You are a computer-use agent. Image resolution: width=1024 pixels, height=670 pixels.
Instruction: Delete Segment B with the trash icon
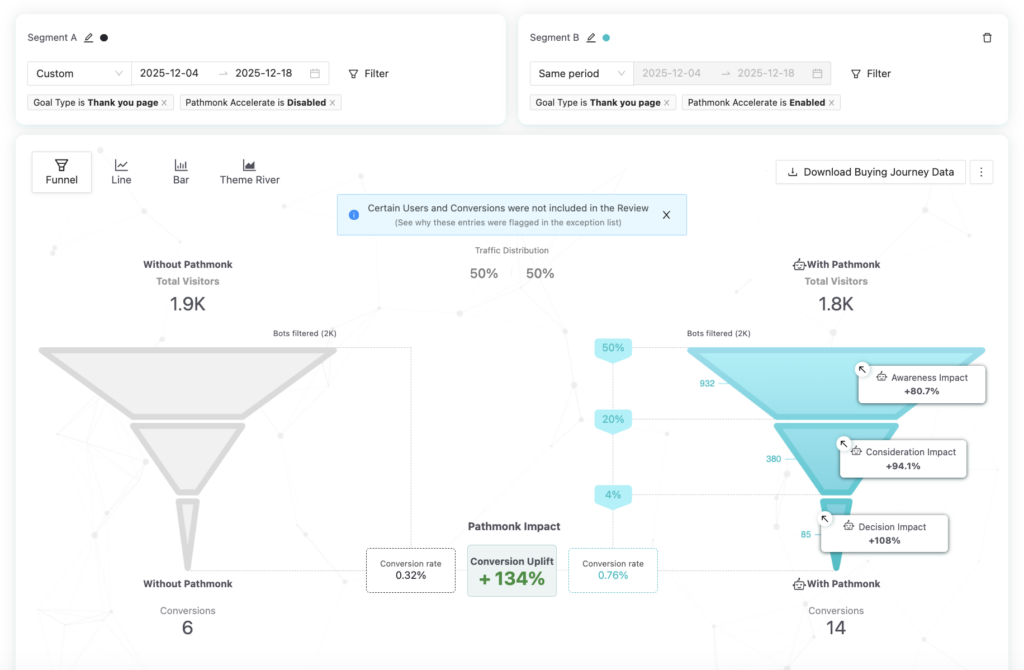pyautogui.click(x=987, y=38)
